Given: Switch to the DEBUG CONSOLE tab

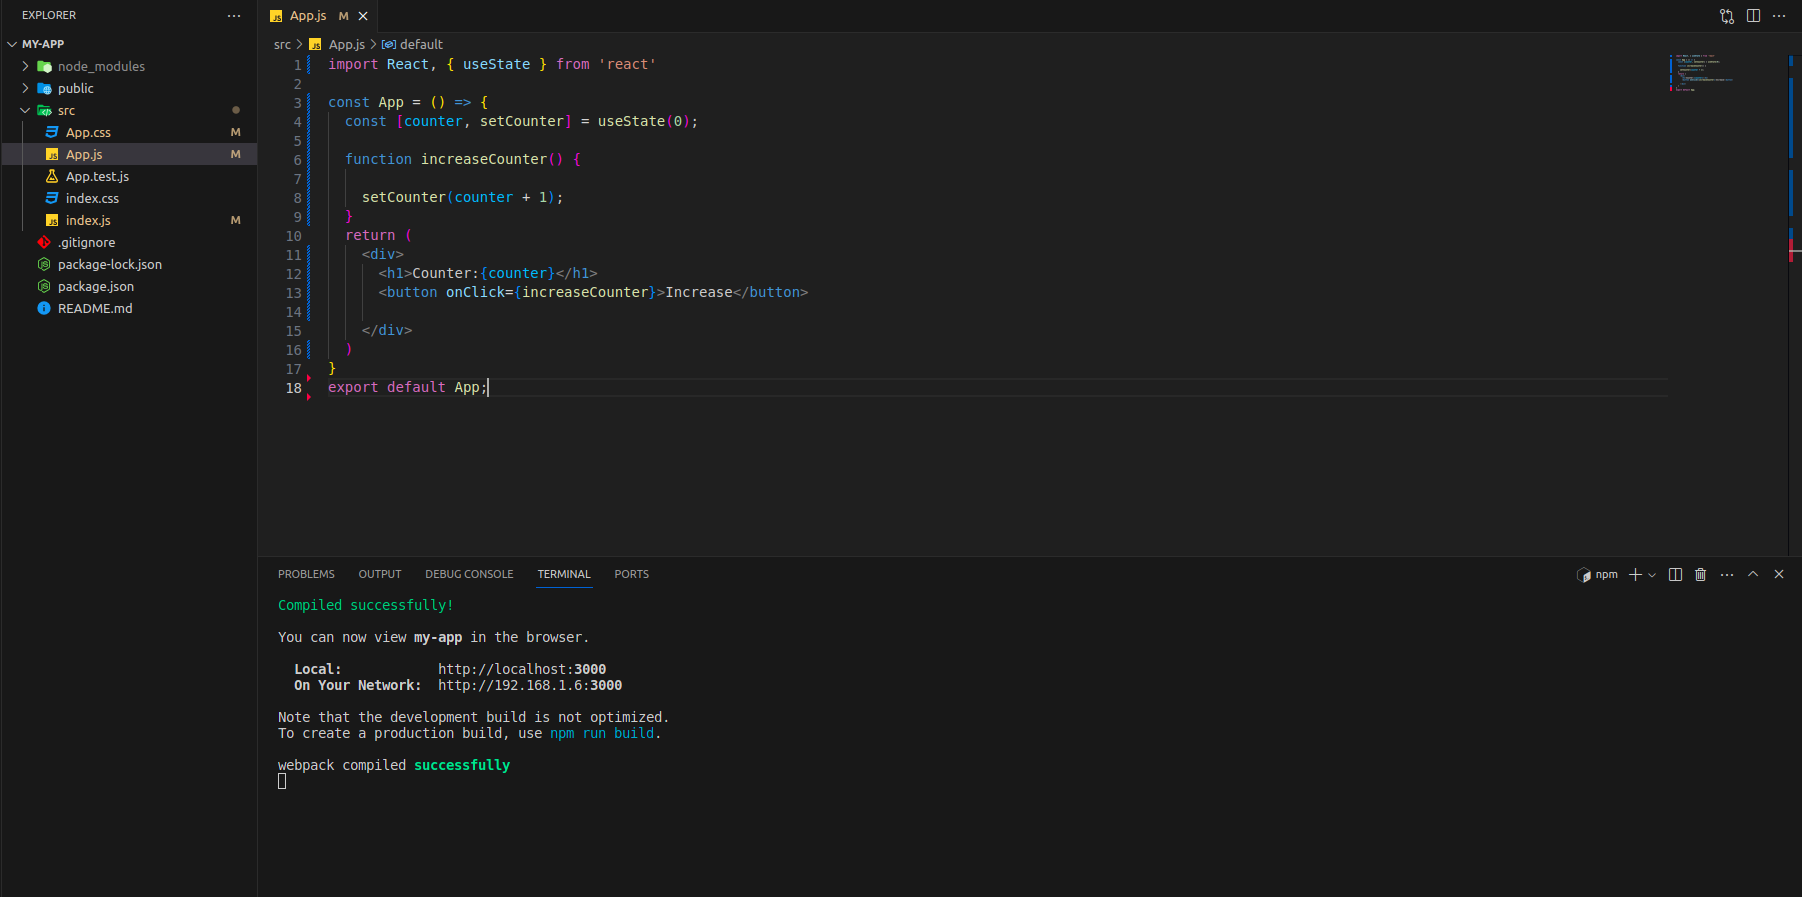Looking at the screenshot, I should click(469, 575).
